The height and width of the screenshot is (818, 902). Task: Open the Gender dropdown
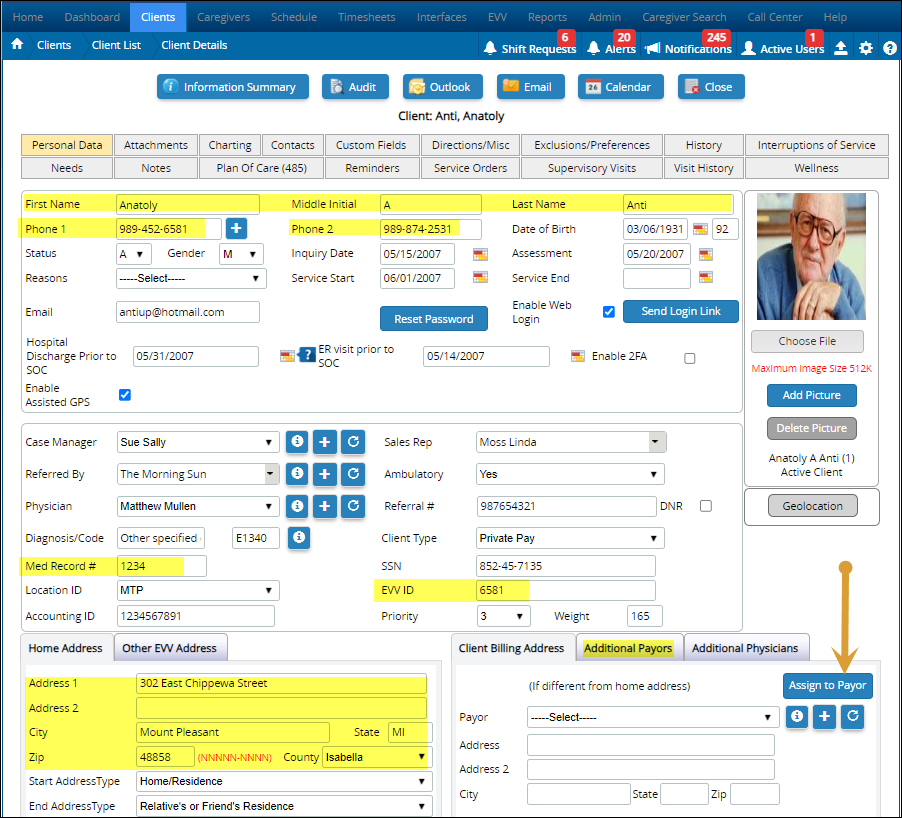click(242, 254)
